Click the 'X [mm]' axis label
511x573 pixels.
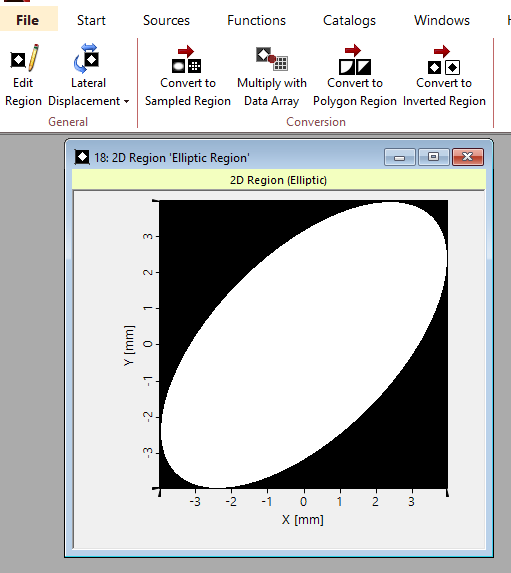click(x=303, y=520)
